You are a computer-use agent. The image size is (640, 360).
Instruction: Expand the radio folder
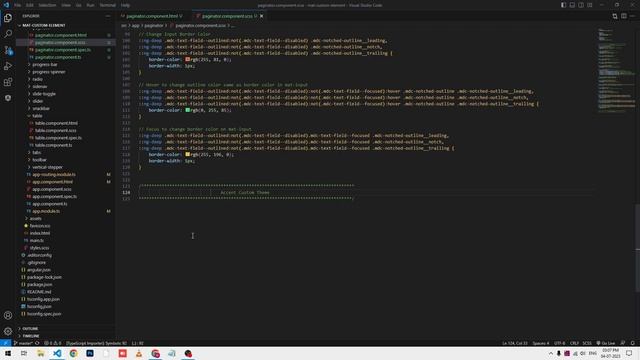pos(38,79)
